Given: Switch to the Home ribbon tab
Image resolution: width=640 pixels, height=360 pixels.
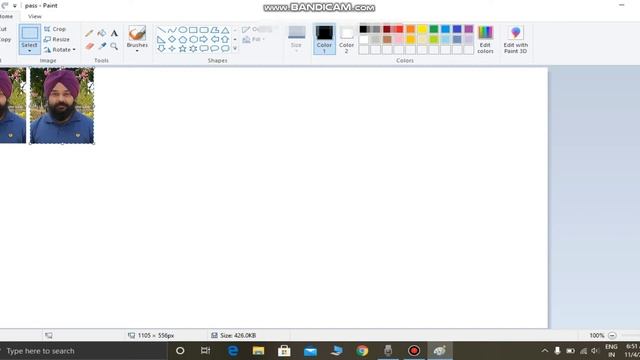Looking at the screenshot, I should point(7,16).
